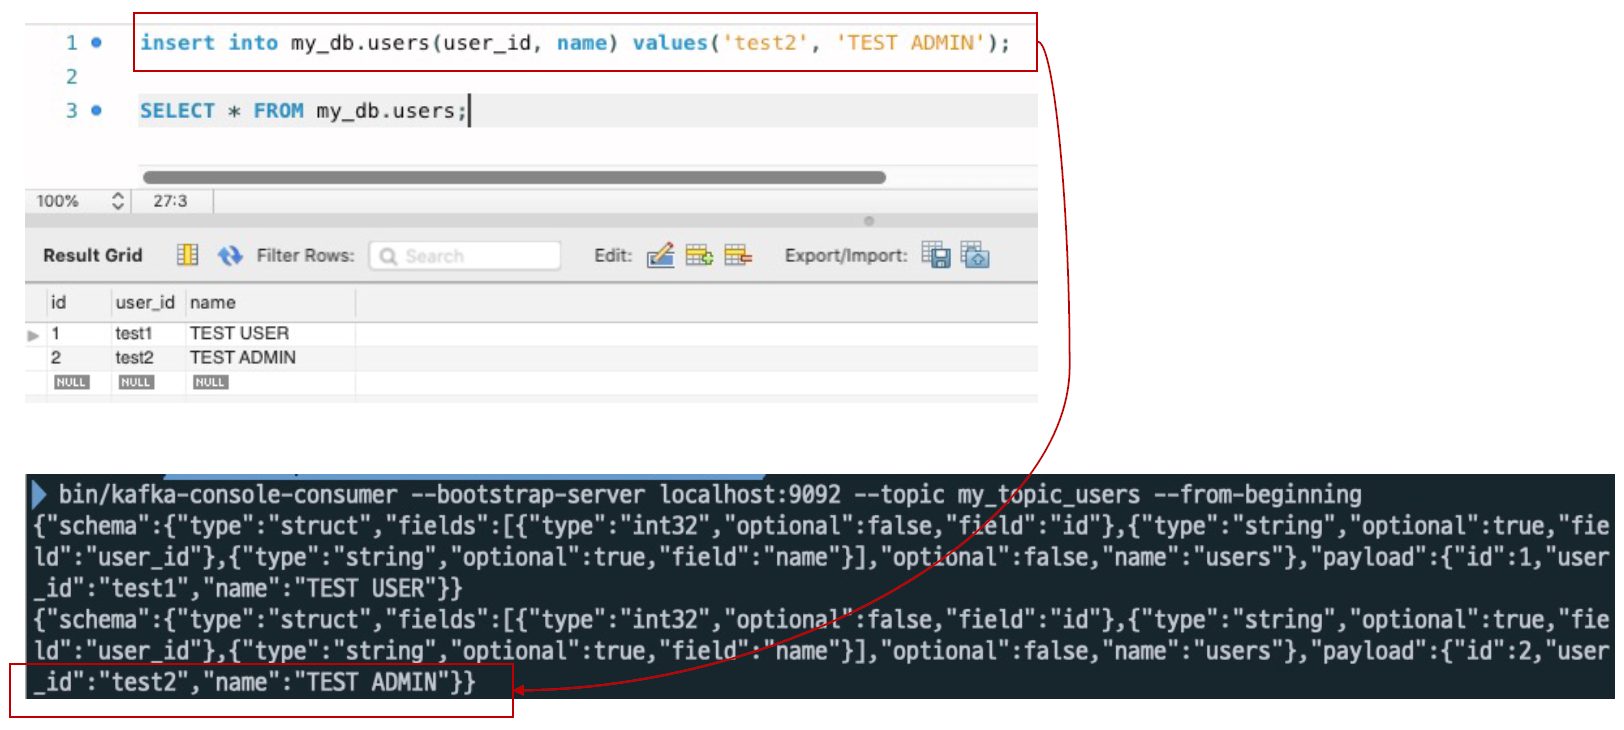This screenshot has width=1624, height=730.
Task: Click the kafka-console-consumer command line in terminal
Action: [710, 494]
